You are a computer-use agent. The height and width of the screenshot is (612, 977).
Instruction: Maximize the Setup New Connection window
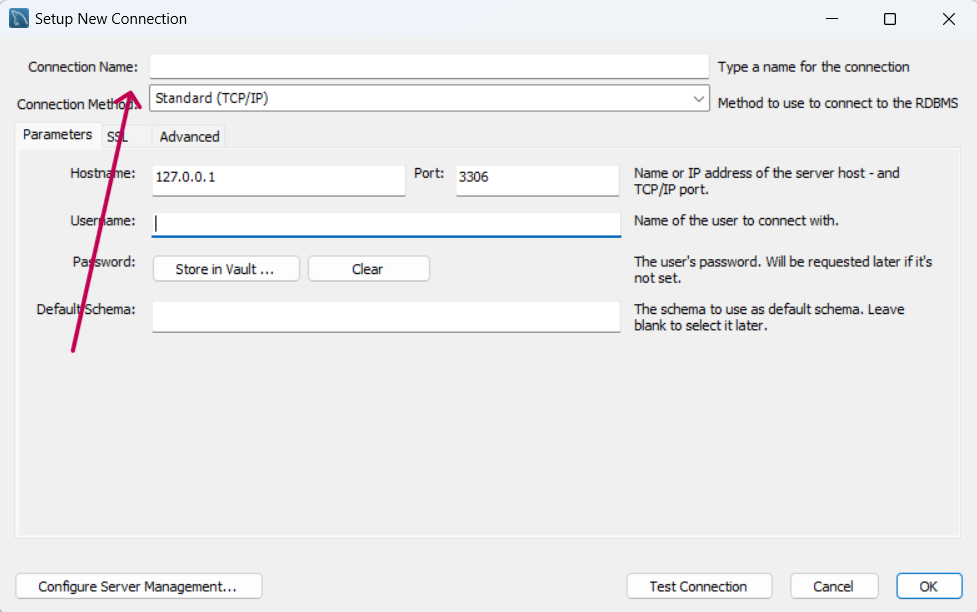890,19
